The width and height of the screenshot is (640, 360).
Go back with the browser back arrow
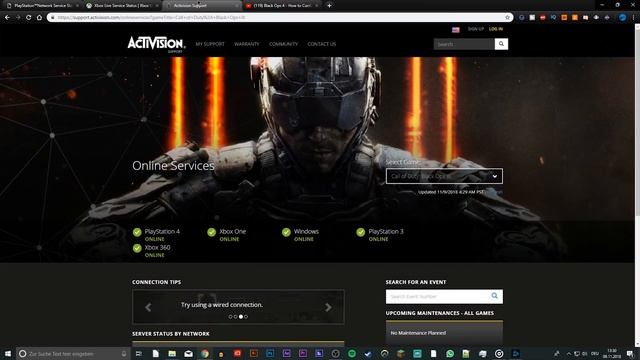[7, 18]
